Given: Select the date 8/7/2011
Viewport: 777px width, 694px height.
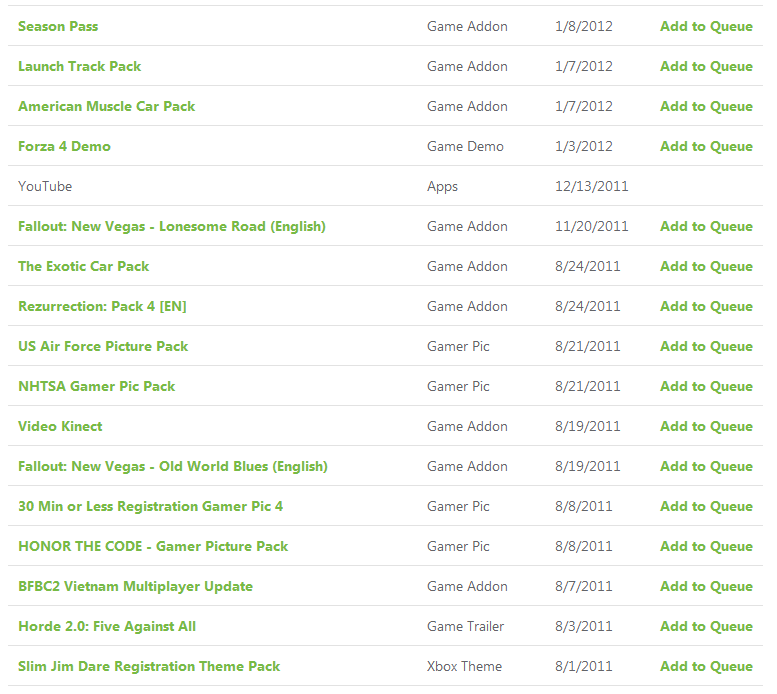Looking at the screenshot, I should [584, 587].
